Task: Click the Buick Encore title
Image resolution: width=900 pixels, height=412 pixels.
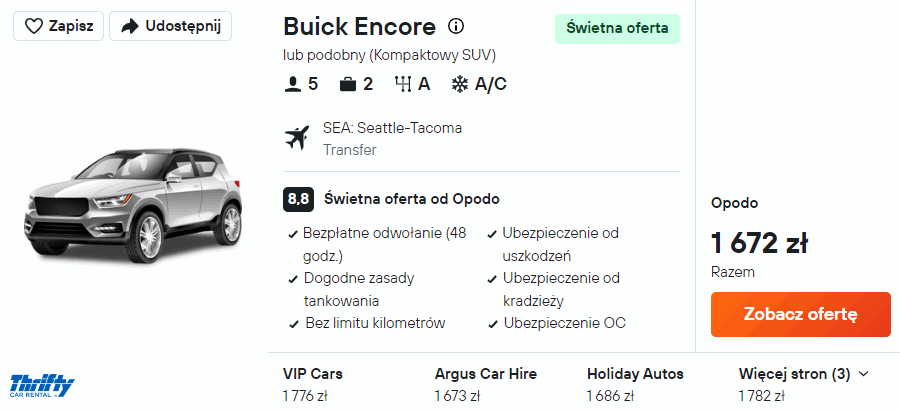Action: pos(359,27)
